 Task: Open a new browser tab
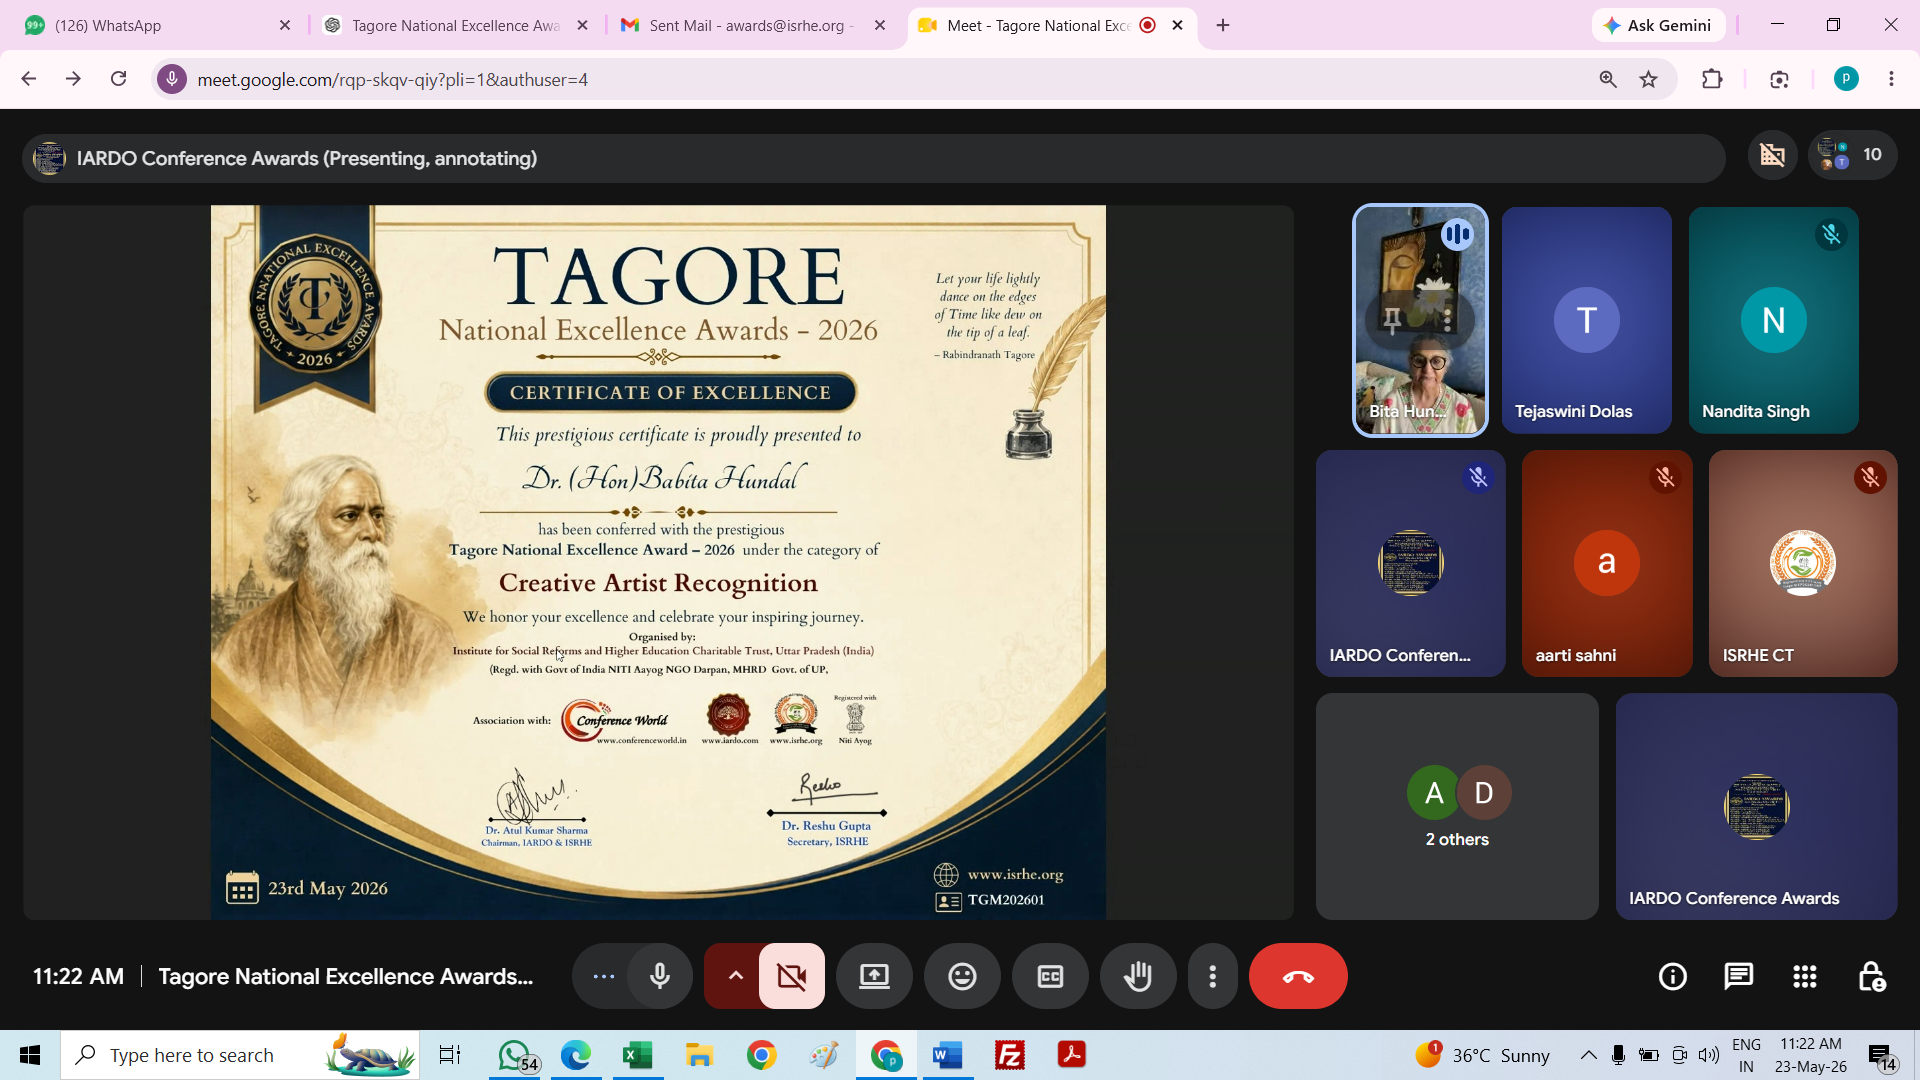tap(1223, 25)
